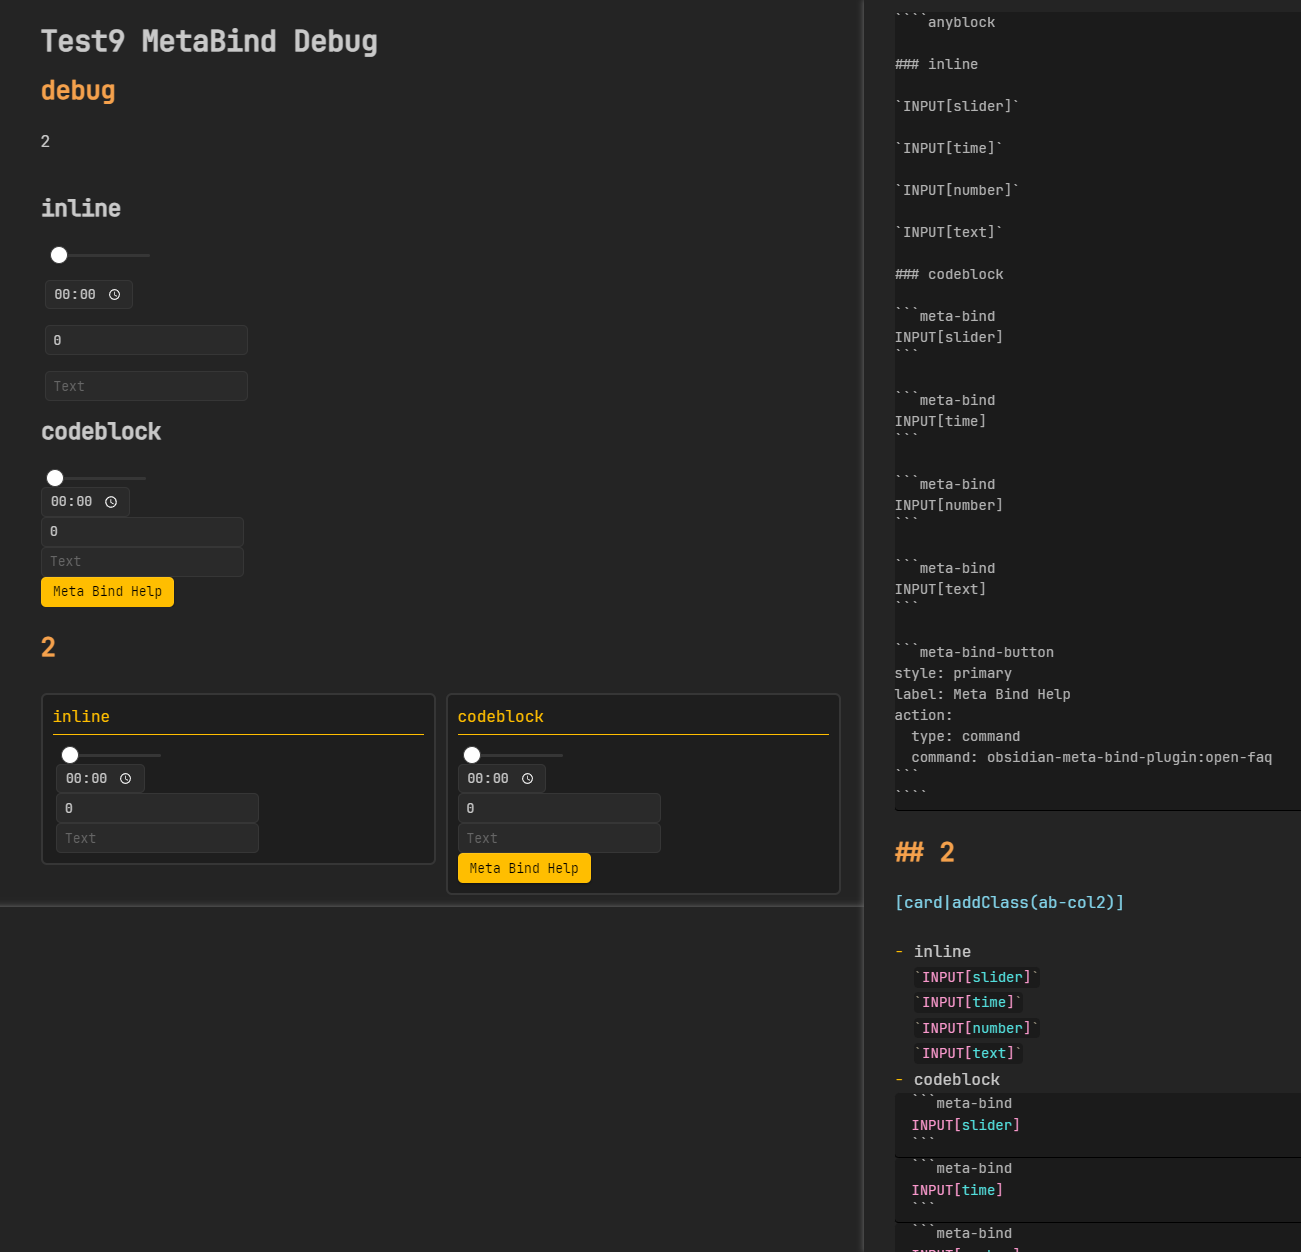Screen dimensions: 1301x1252
Task: Click the slider handle under inline heading
Action: [x=59, y=255]
